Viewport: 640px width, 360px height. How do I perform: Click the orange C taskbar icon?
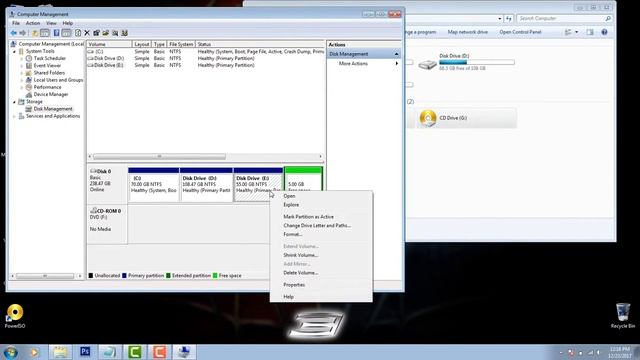(x=159, y=352)
